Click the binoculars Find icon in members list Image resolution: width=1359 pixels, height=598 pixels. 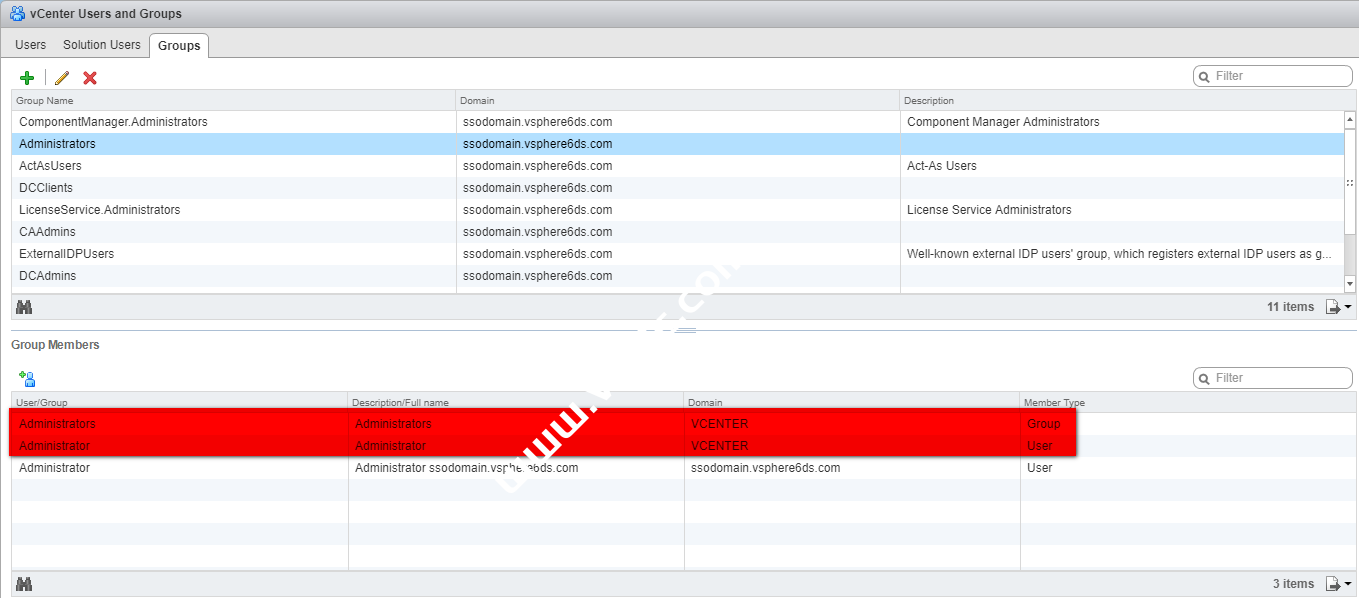(25, 584)
